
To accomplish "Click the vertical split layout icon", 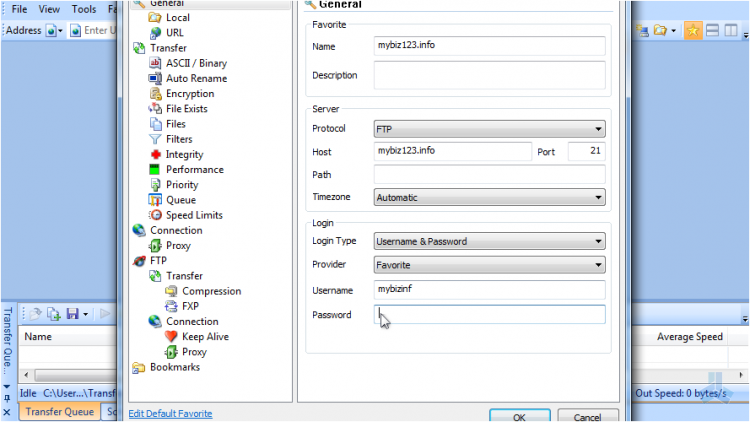I will [731, 31].
